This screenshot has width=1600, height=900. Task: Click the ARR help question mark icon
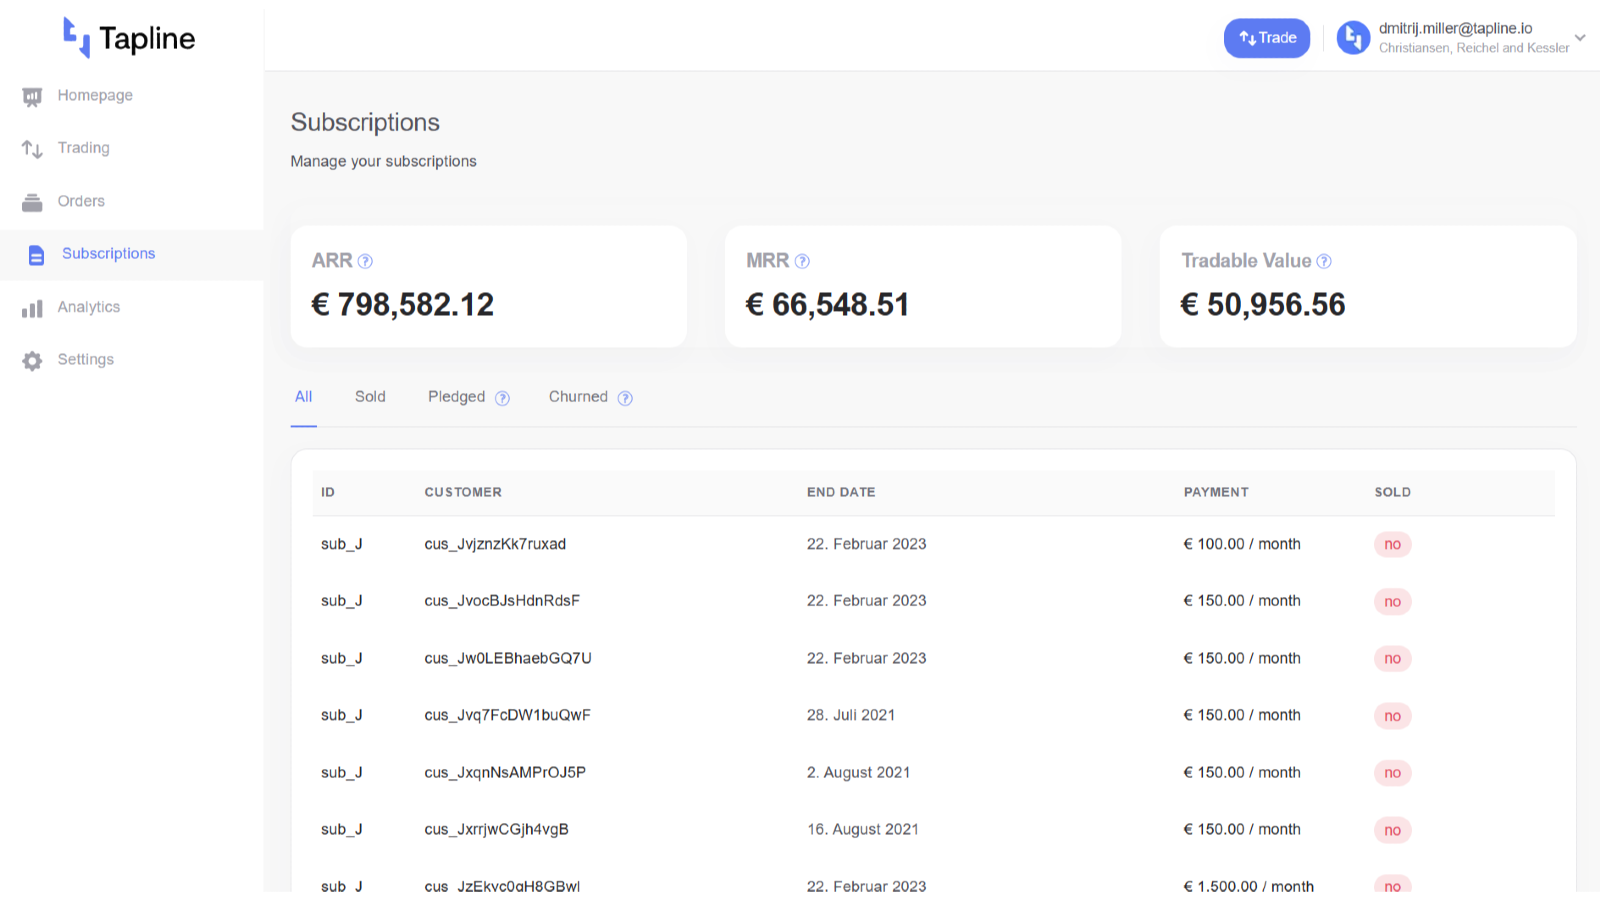(365, 261)
